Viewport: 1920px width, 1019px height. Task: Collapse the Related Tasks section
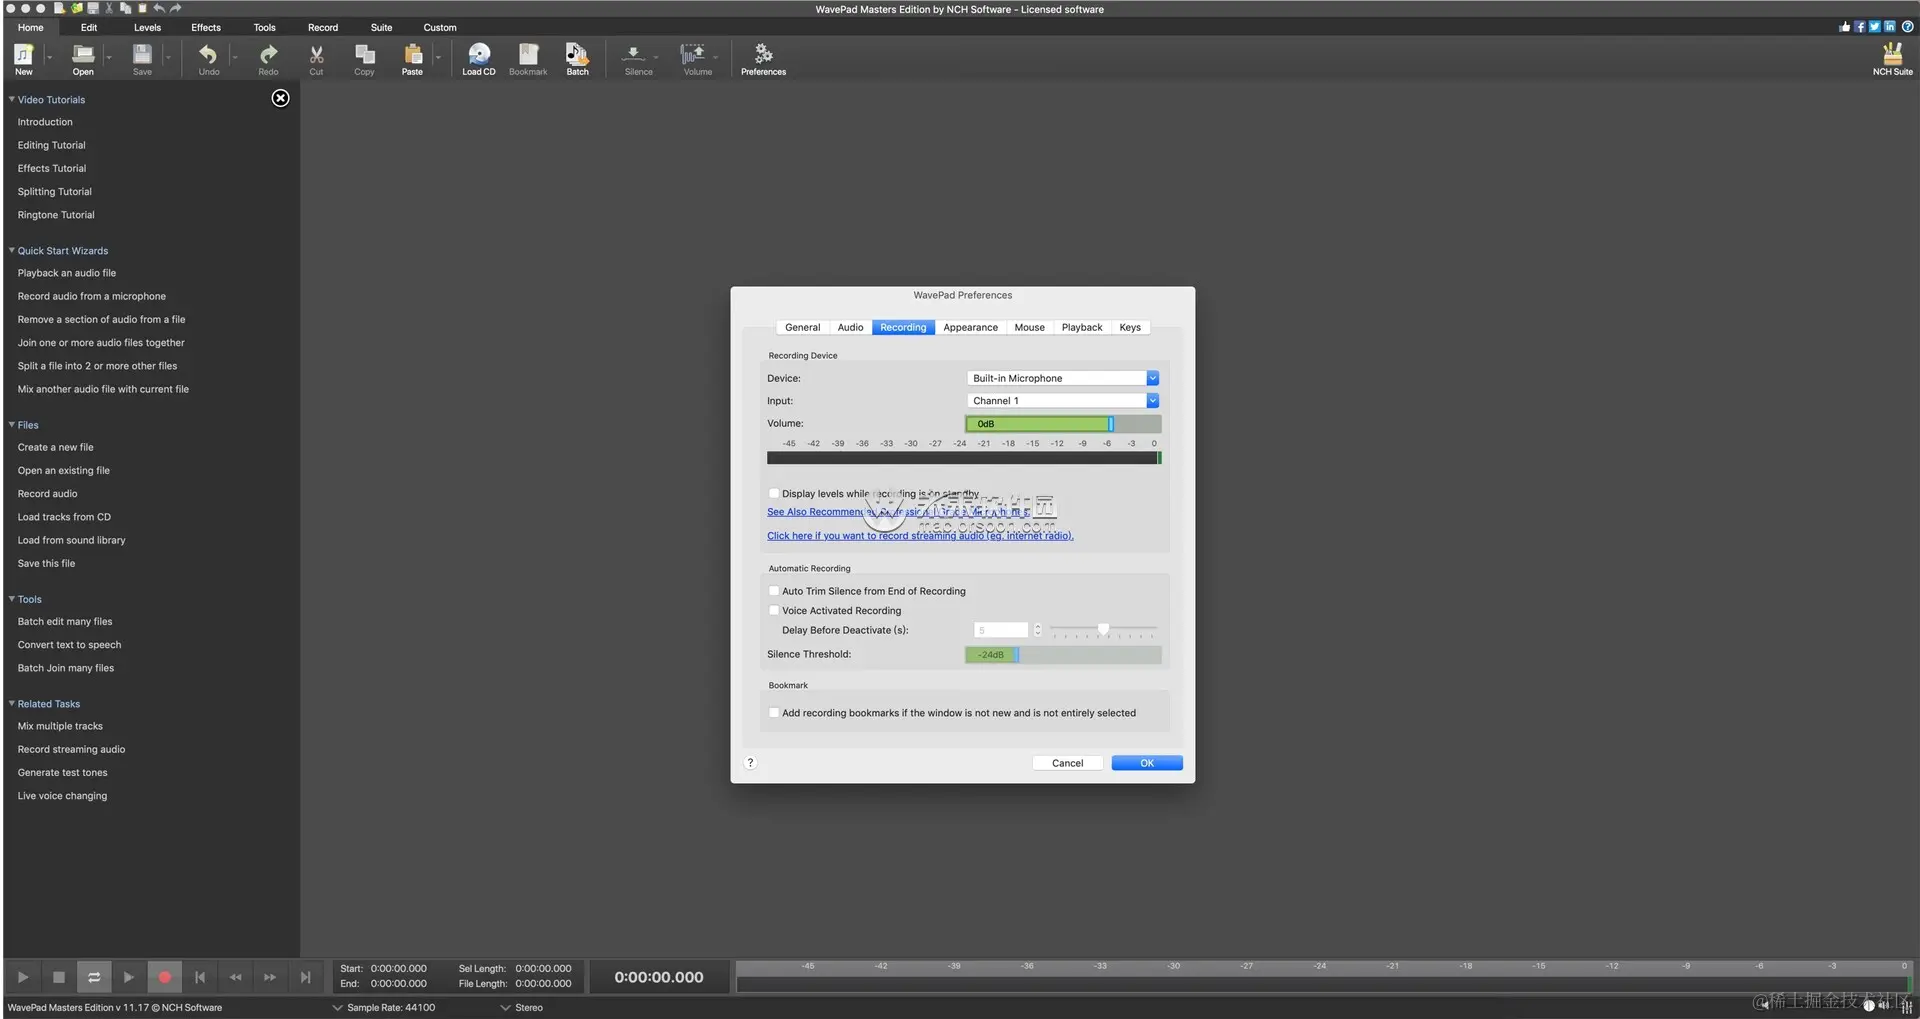(12, 704)
